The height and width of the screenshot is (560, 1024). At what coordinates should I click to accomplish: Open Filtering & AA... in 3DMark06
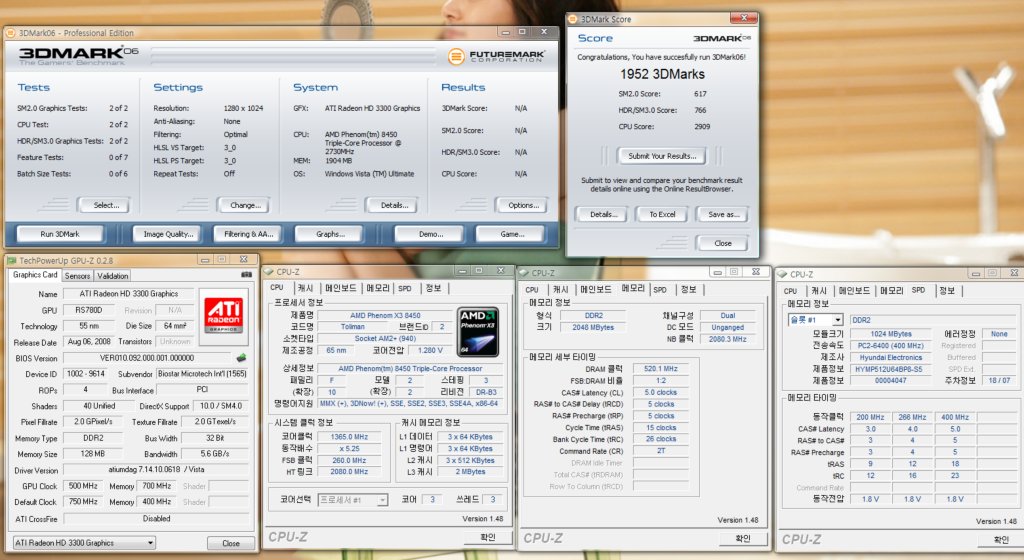click(x=249, y=234)
